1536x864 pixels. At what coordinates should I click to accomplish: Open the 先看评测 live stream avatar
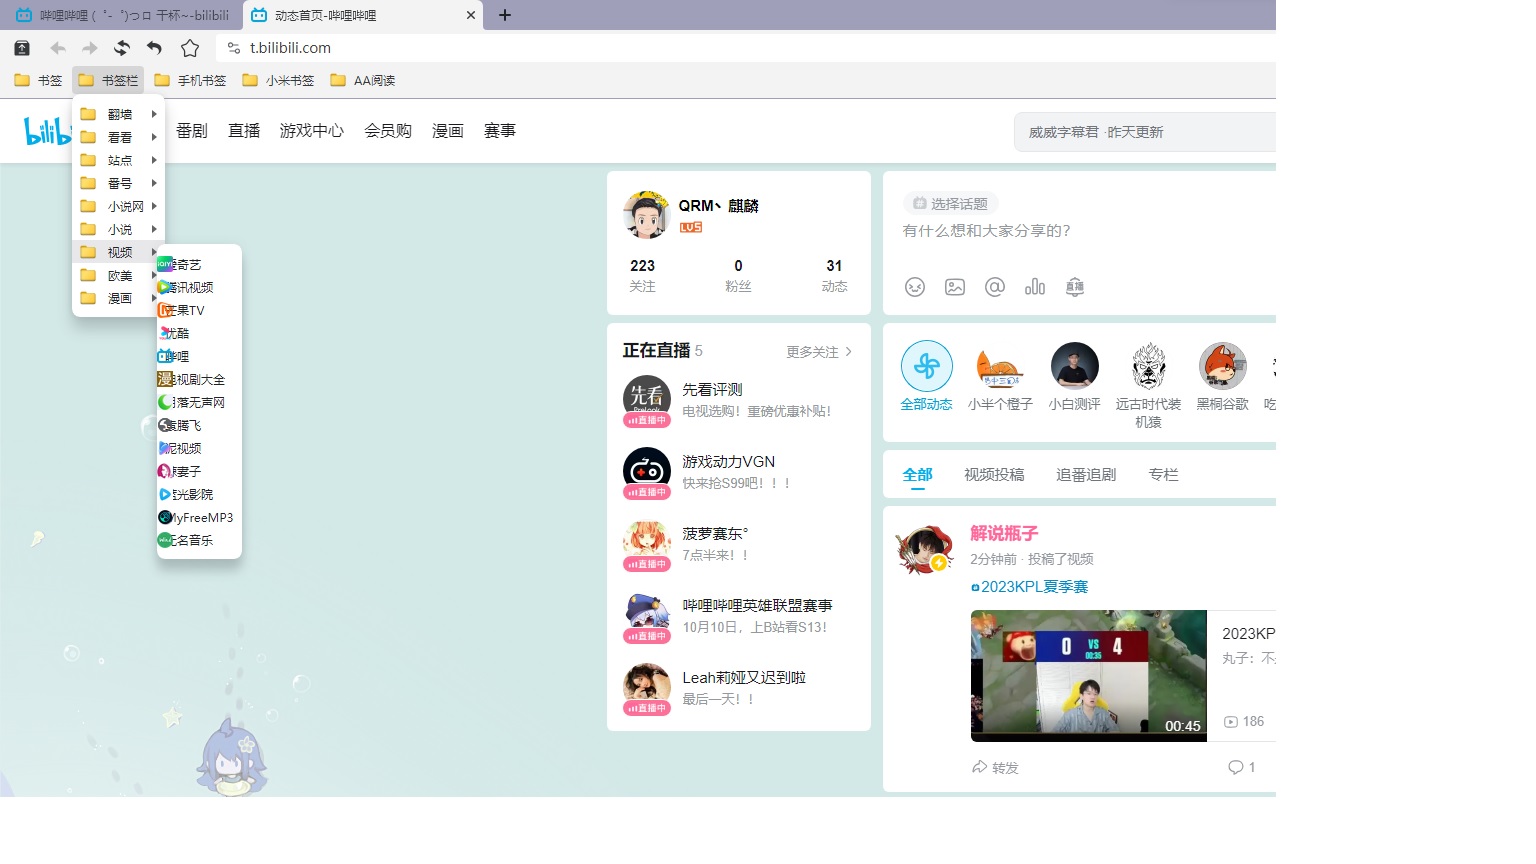(x=647, y=400)
